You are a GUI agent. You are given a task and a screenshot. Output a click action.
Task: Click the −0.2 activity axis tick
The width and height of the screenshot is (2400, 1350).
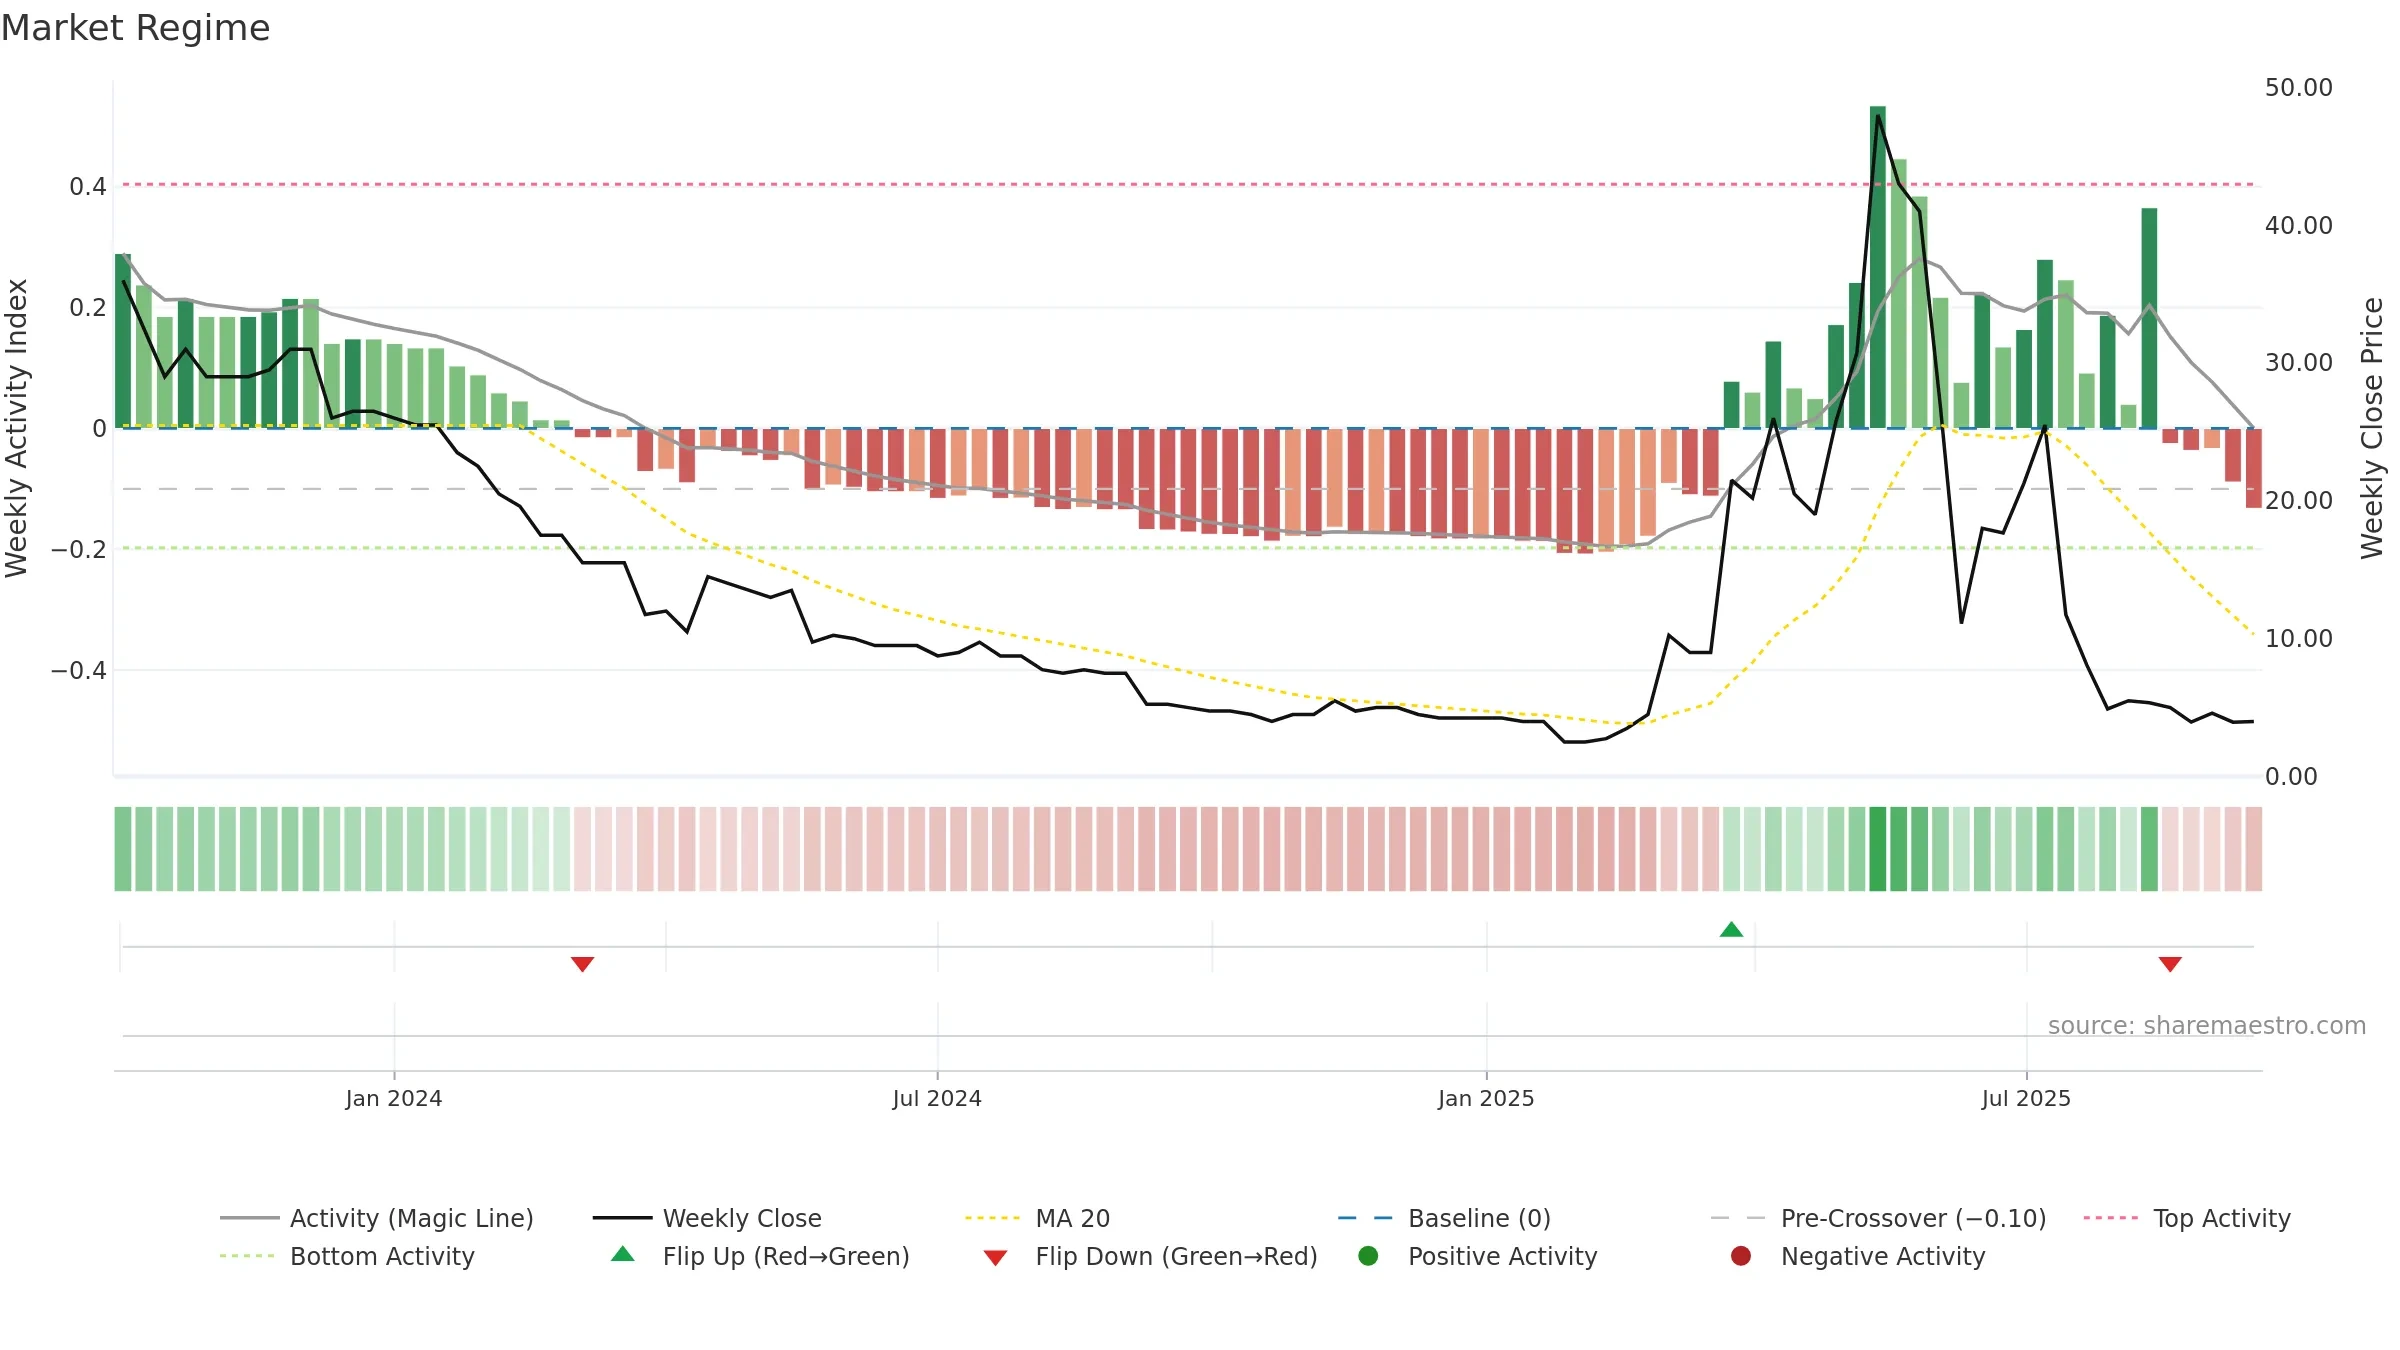[x=79, y=550]
